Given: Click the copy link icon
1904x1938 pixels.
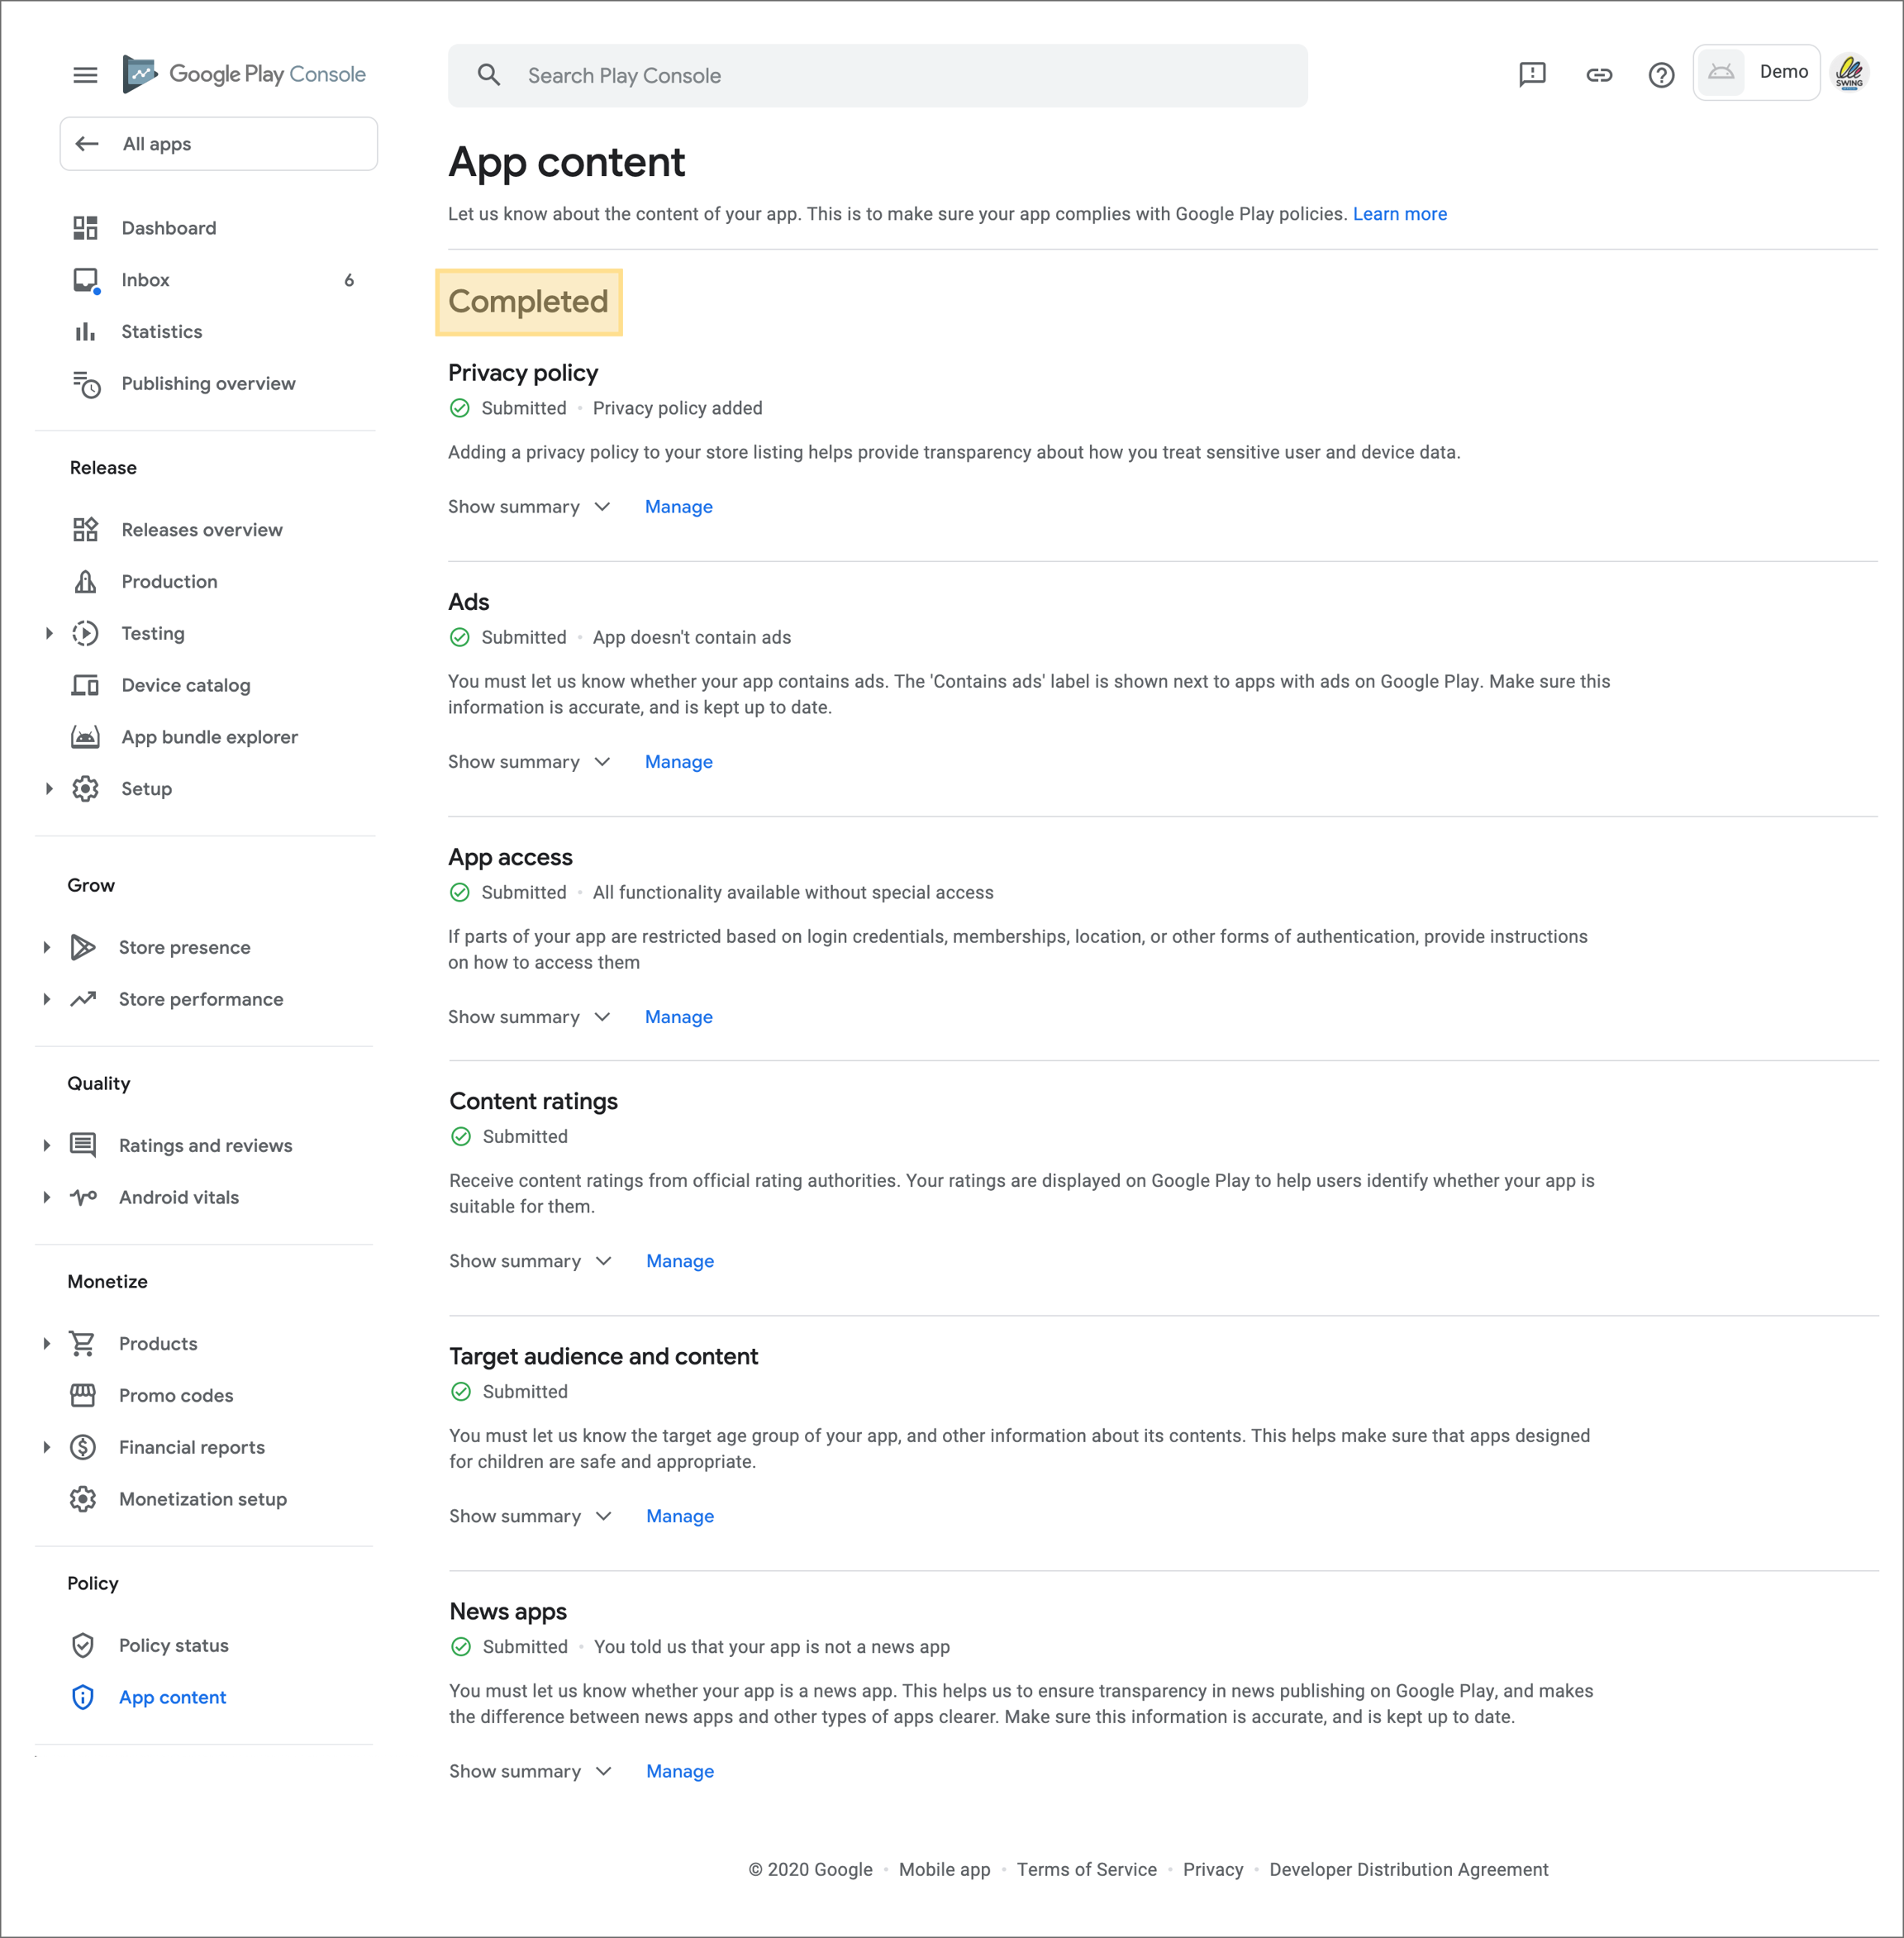Looking at the screenshot, I should [1598, 75].
